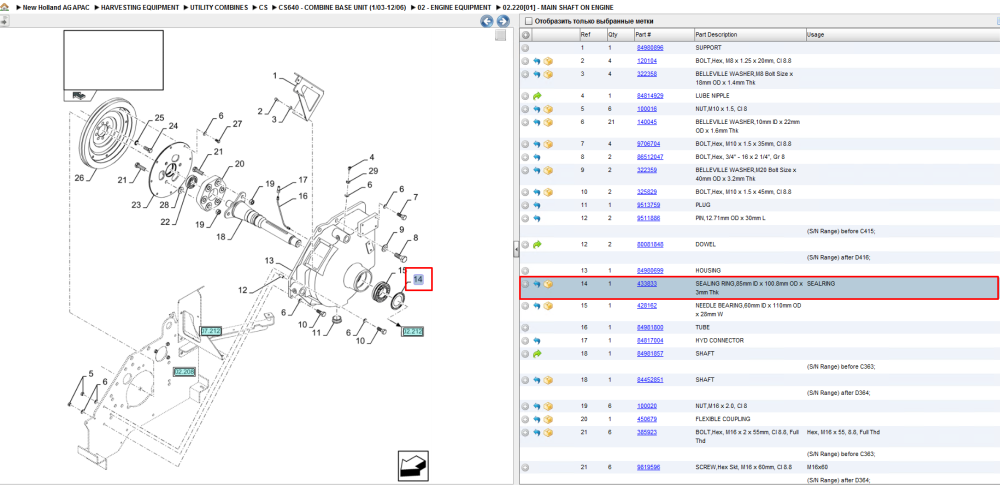1000x485 pixels.
Task: Enable 'Отобразить только выбранные метки' checkbox
Action: coord(528,21)
